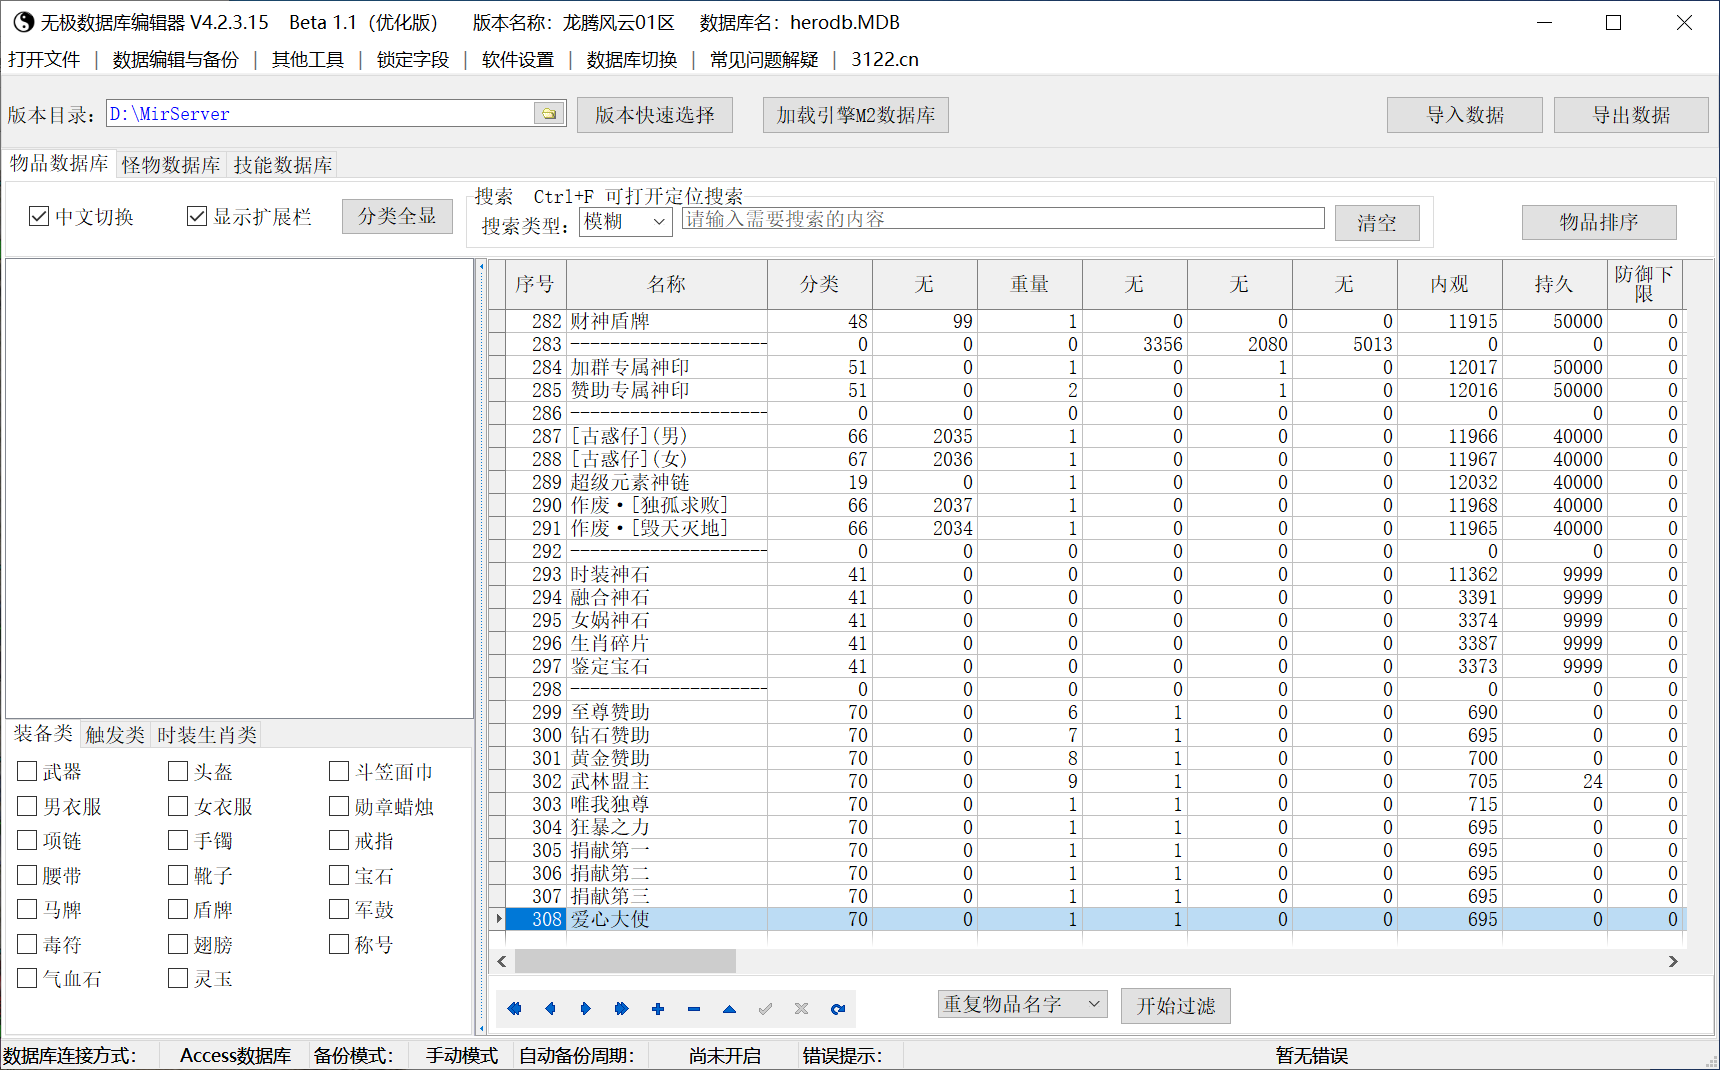Delete record with minus icon
Viewport: 1720px width, 1070px height.
[x=694, y=1008]
